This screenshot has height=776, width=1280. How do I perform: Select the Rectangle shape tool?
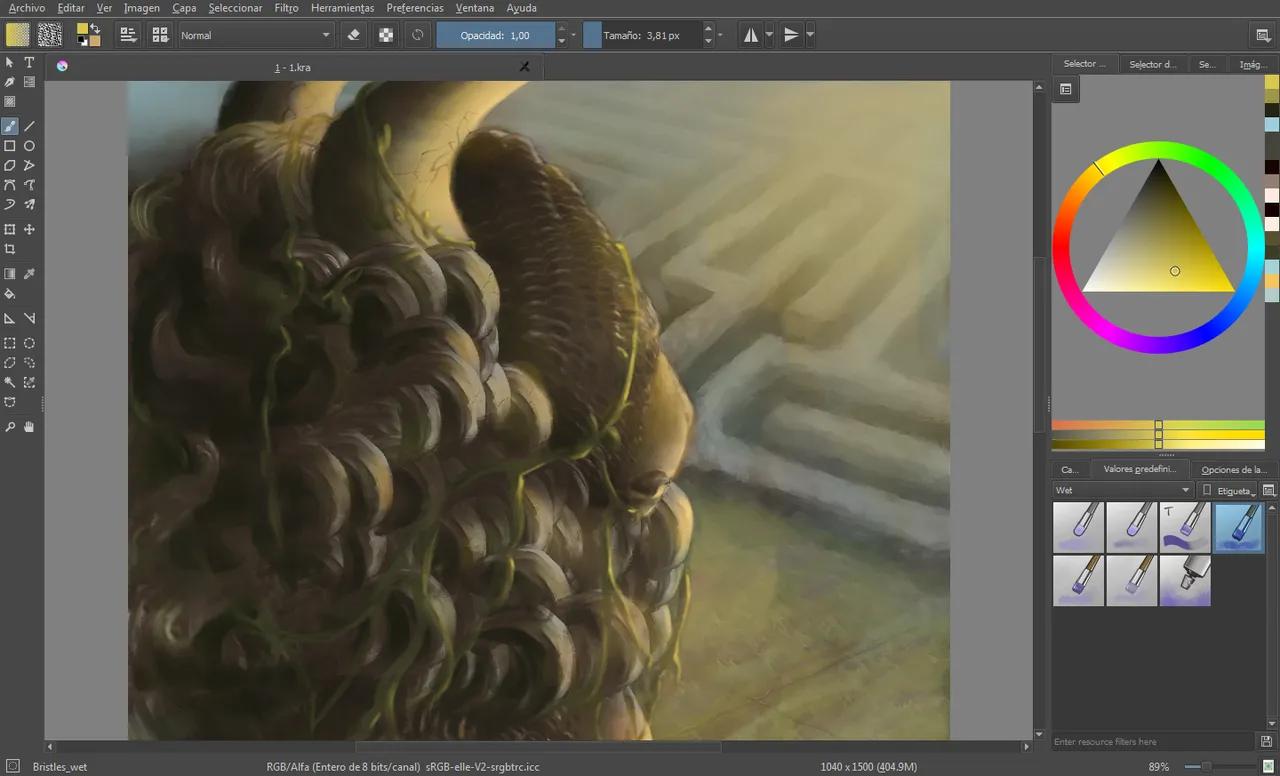[10, 146]
